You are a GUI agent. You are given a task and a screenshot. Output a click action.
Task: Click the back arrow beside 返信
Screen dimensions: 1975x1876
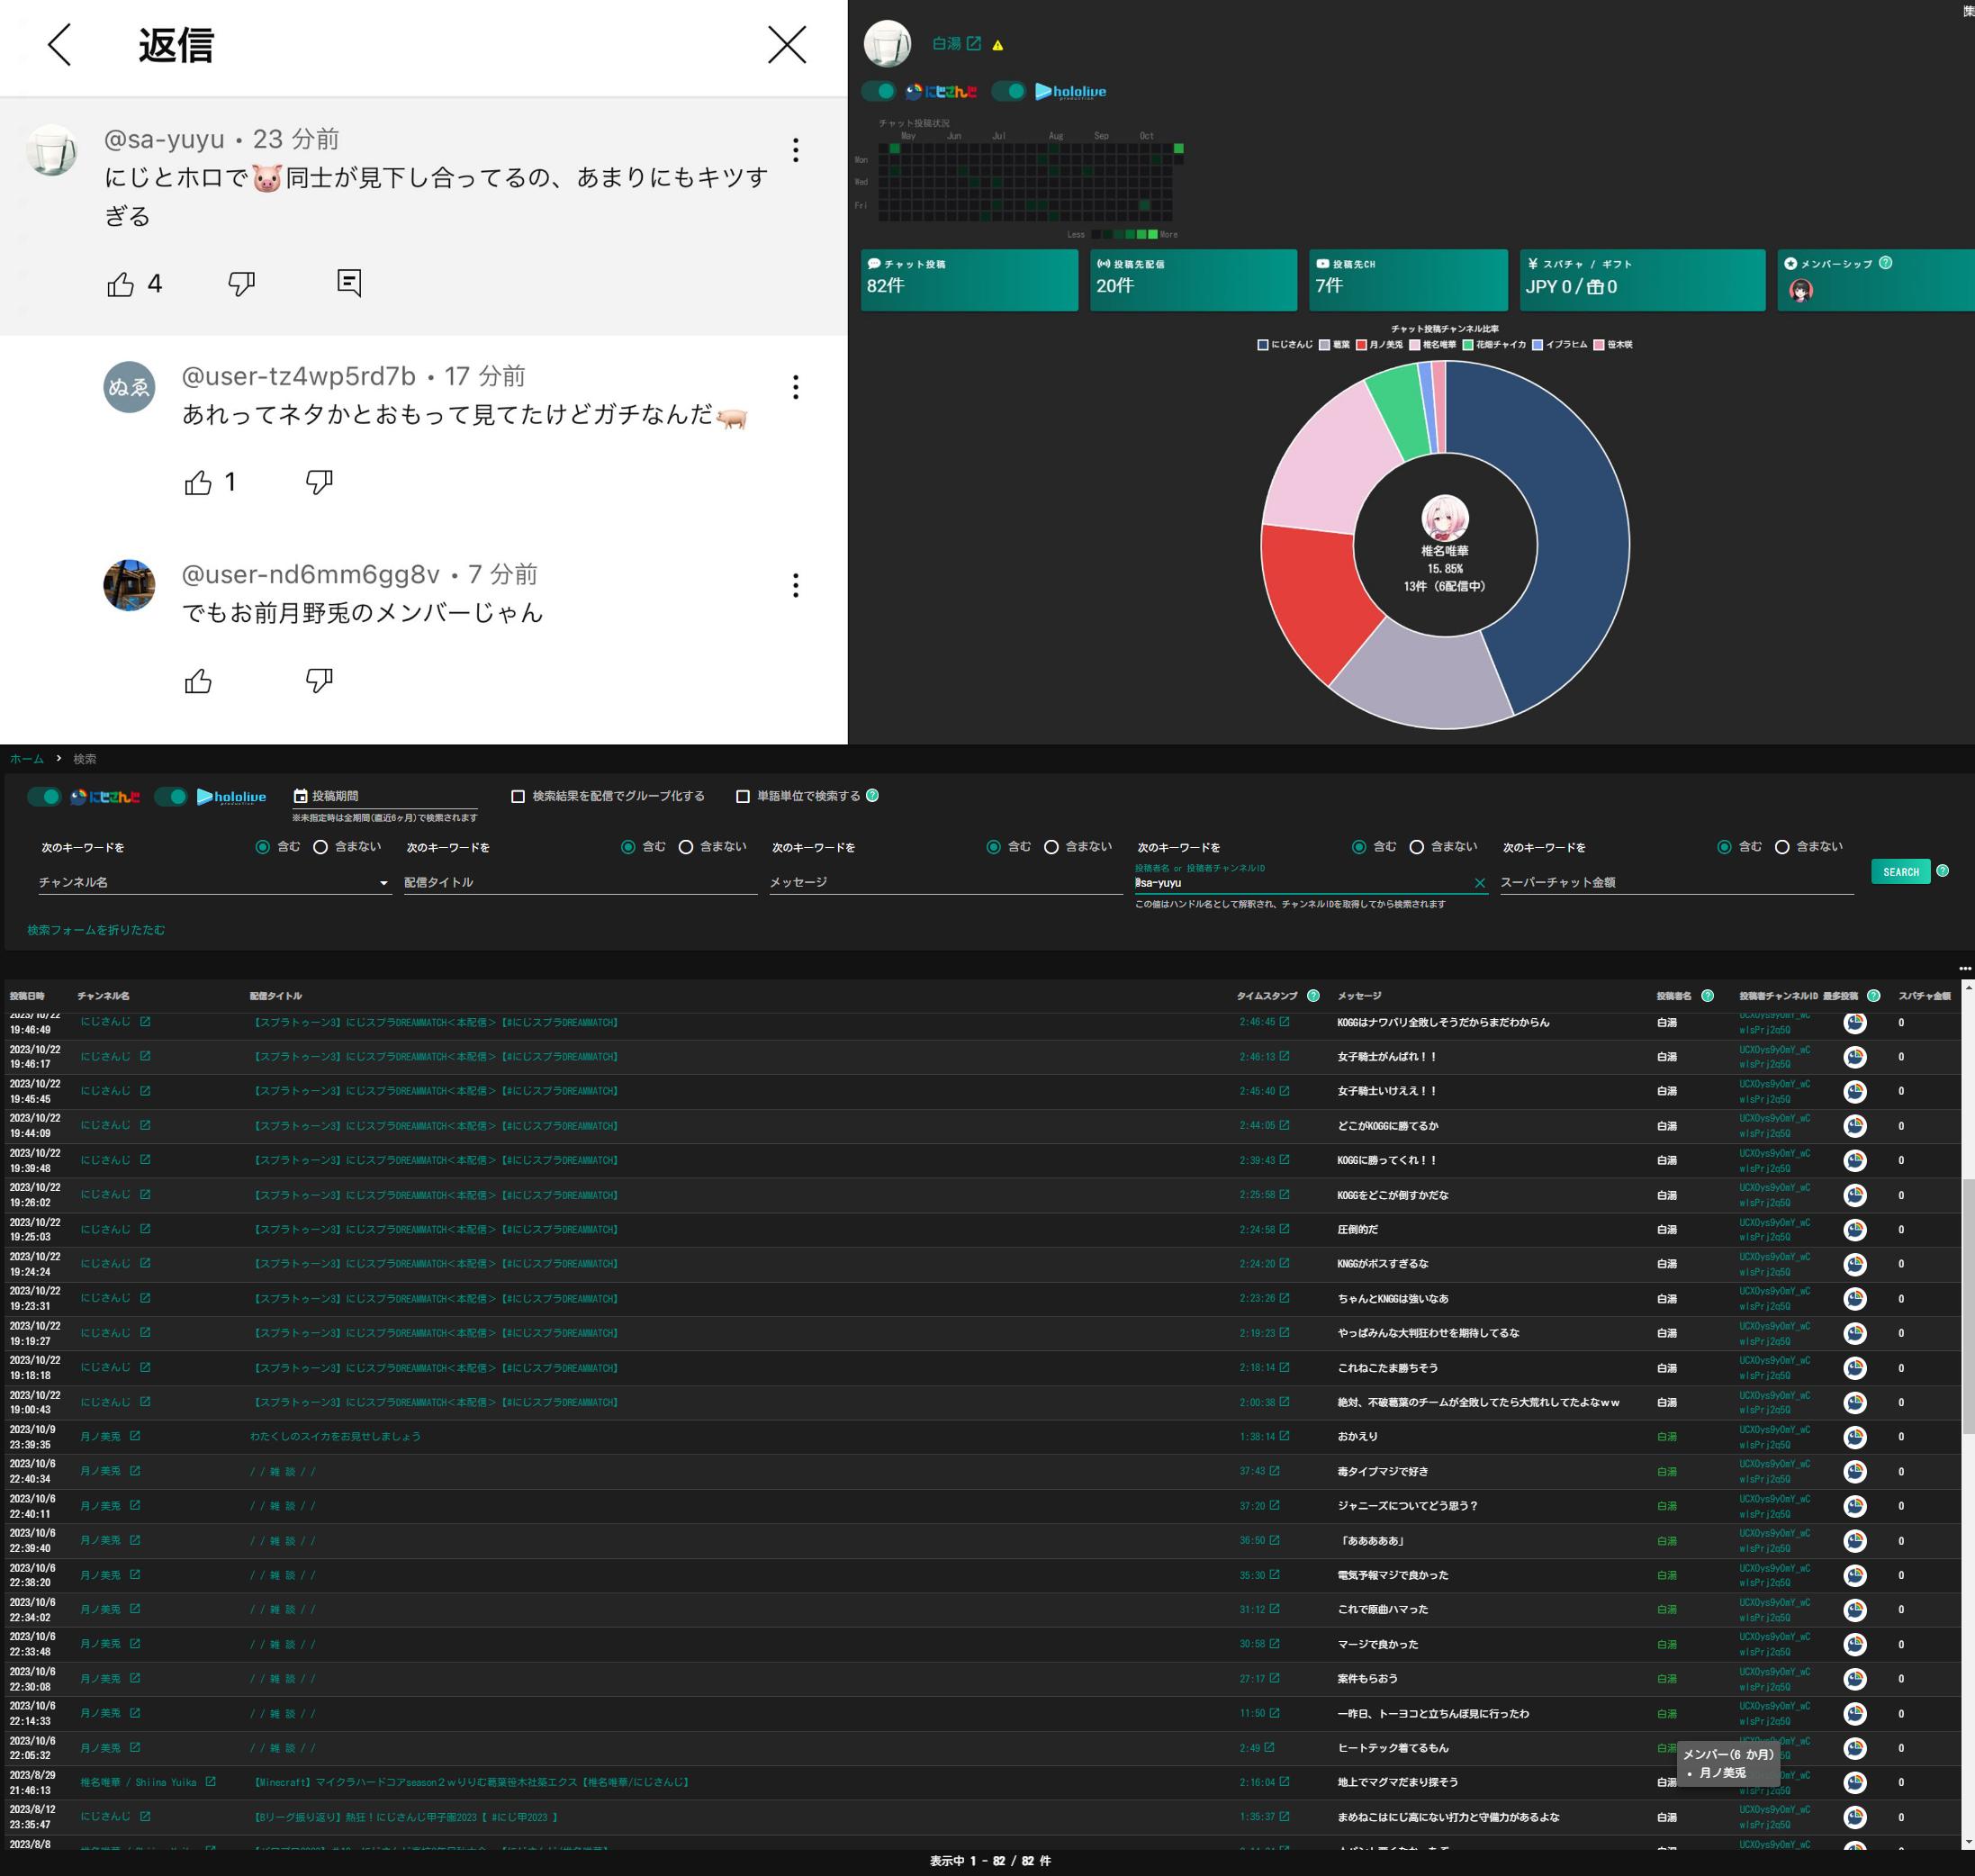(60, 45)
